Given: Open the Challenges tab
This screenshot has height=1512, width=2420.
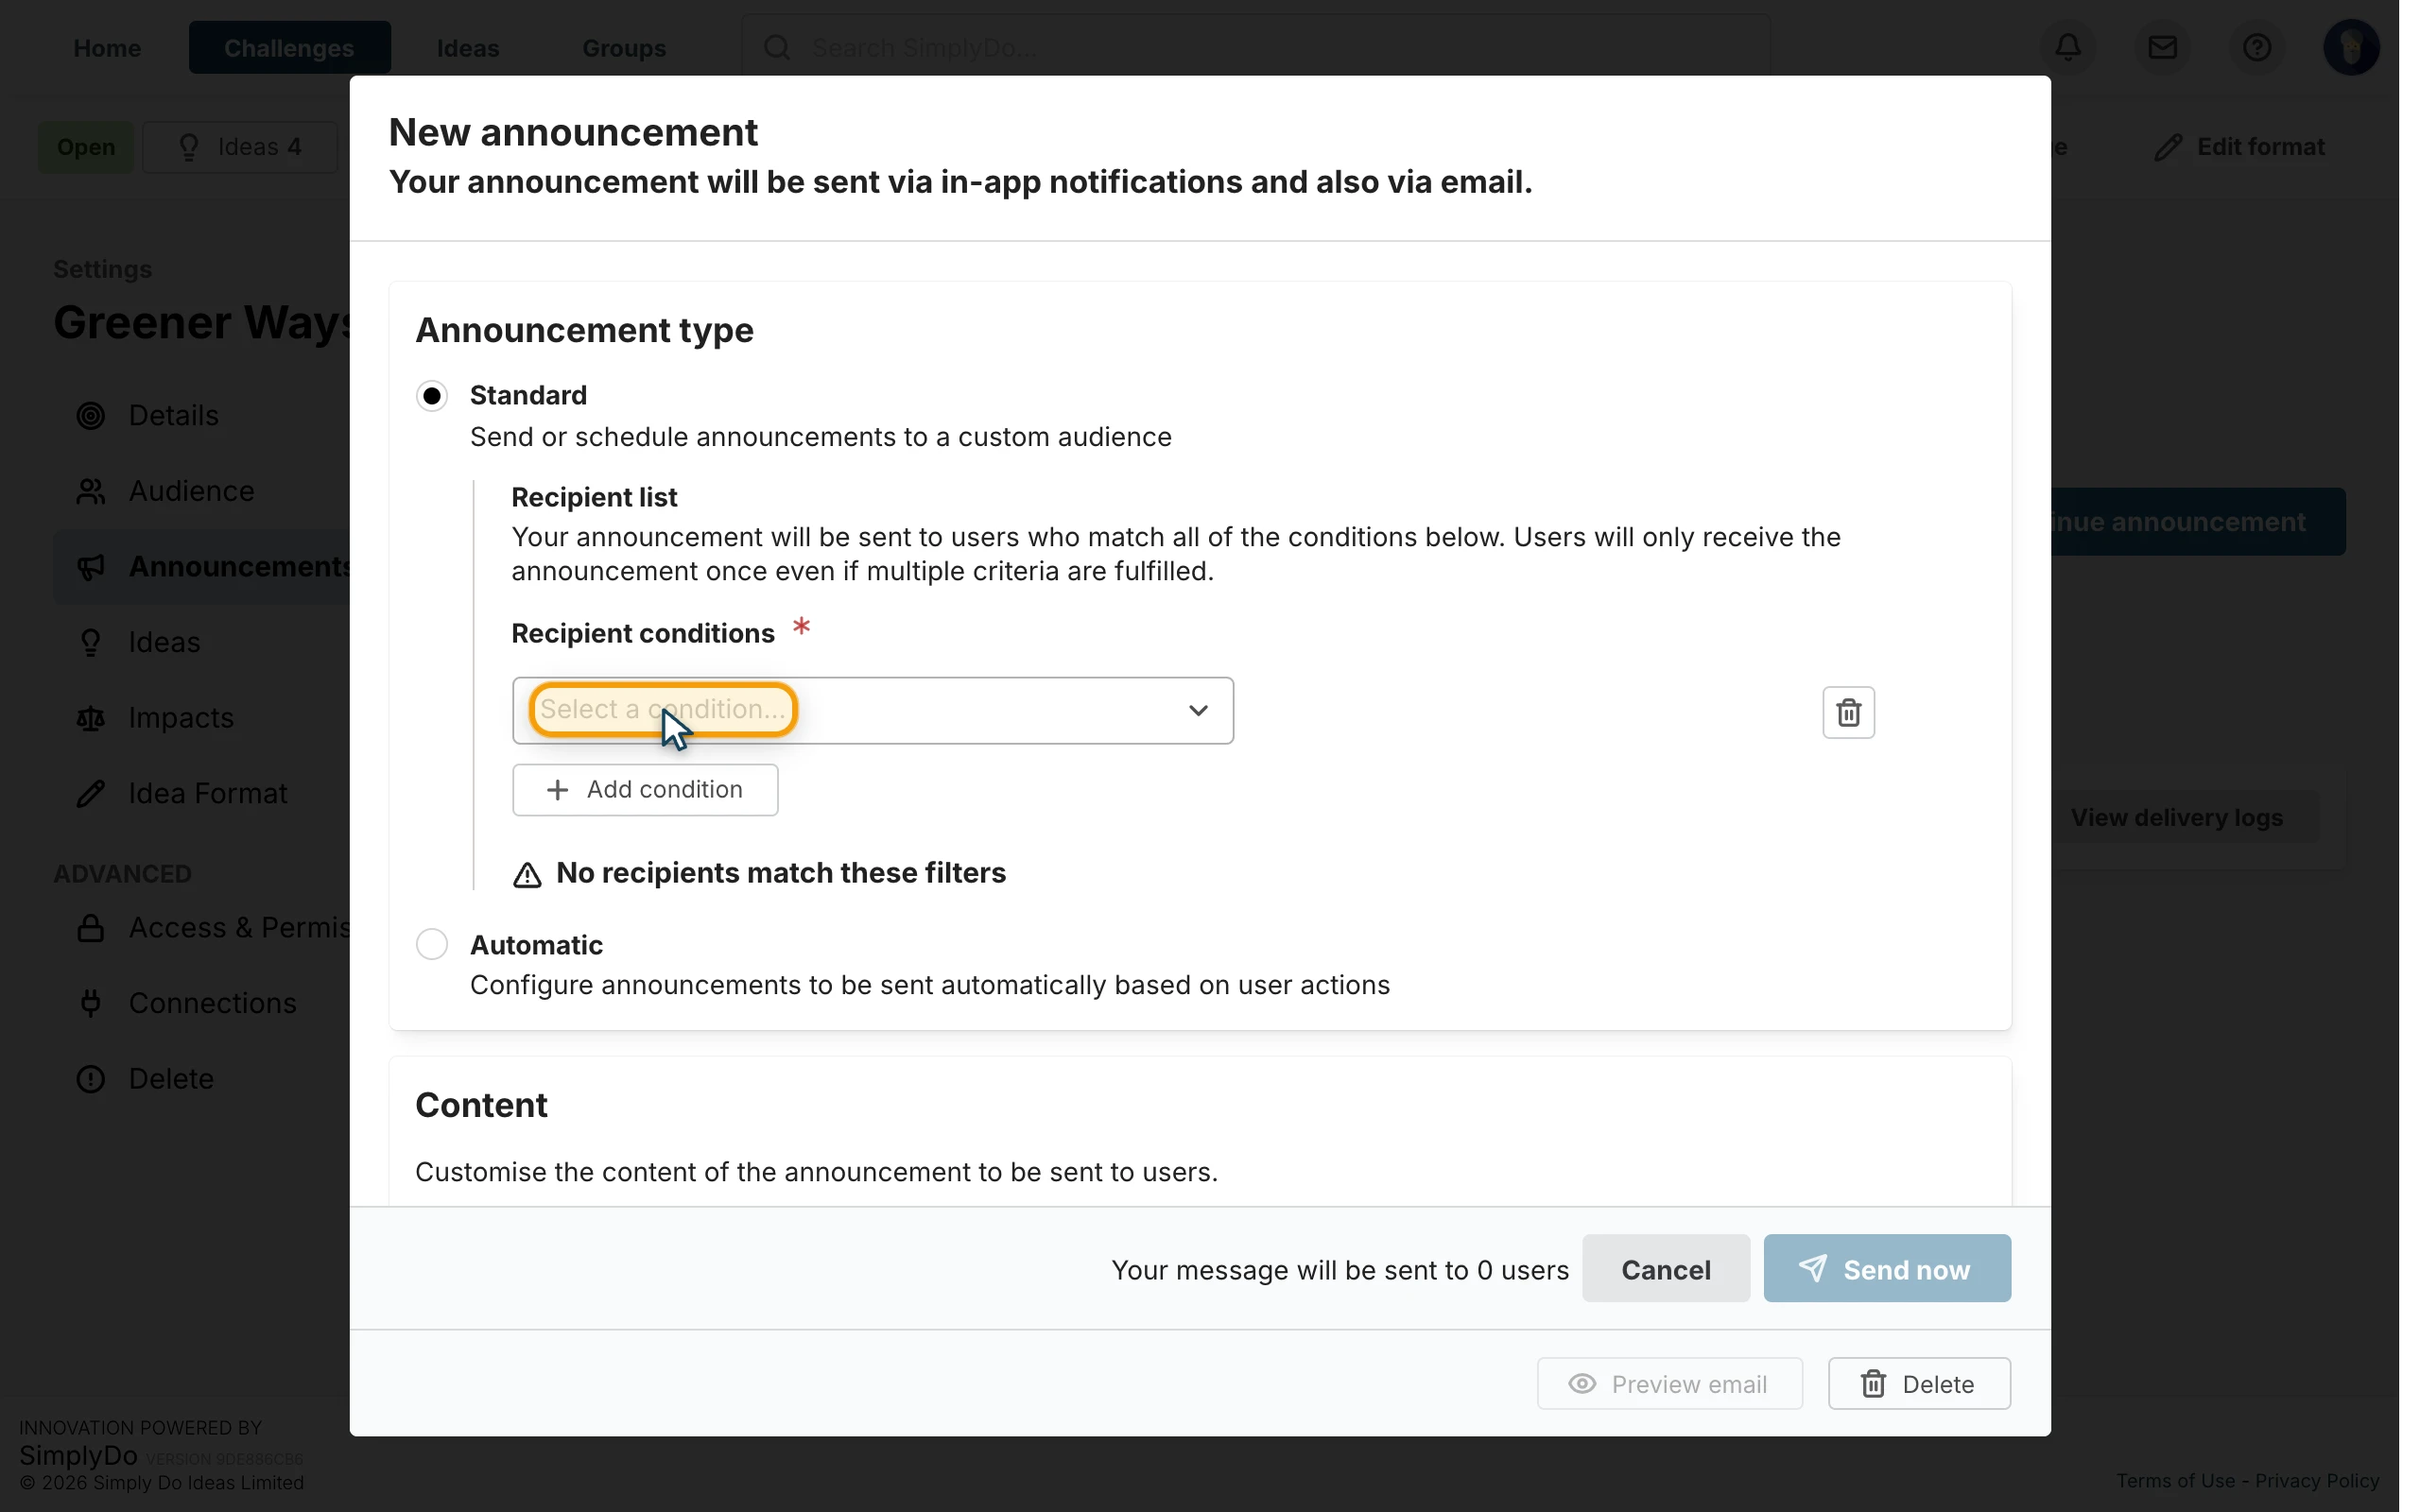Looking at the screenshot, I should click(289, 47).
